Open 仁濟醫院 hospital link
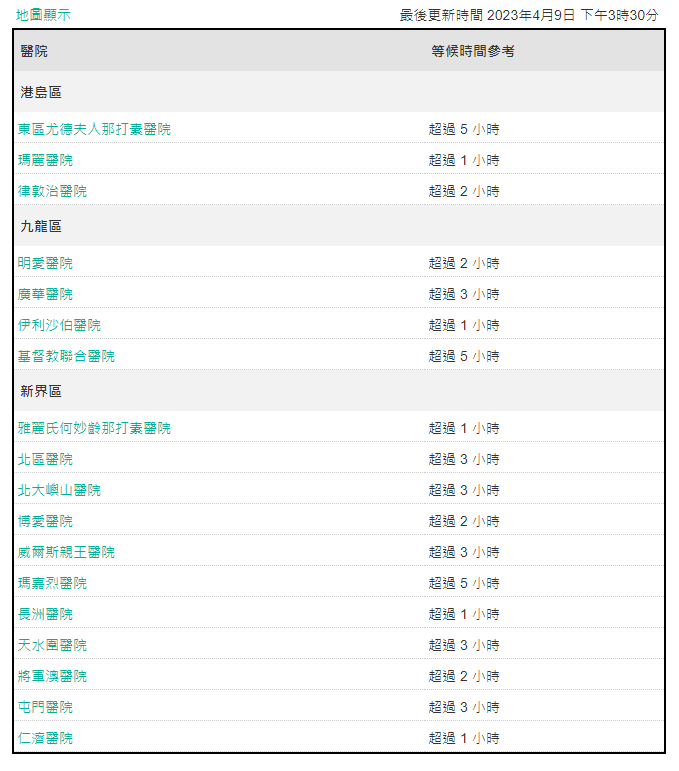 click(x=45, y=738)
